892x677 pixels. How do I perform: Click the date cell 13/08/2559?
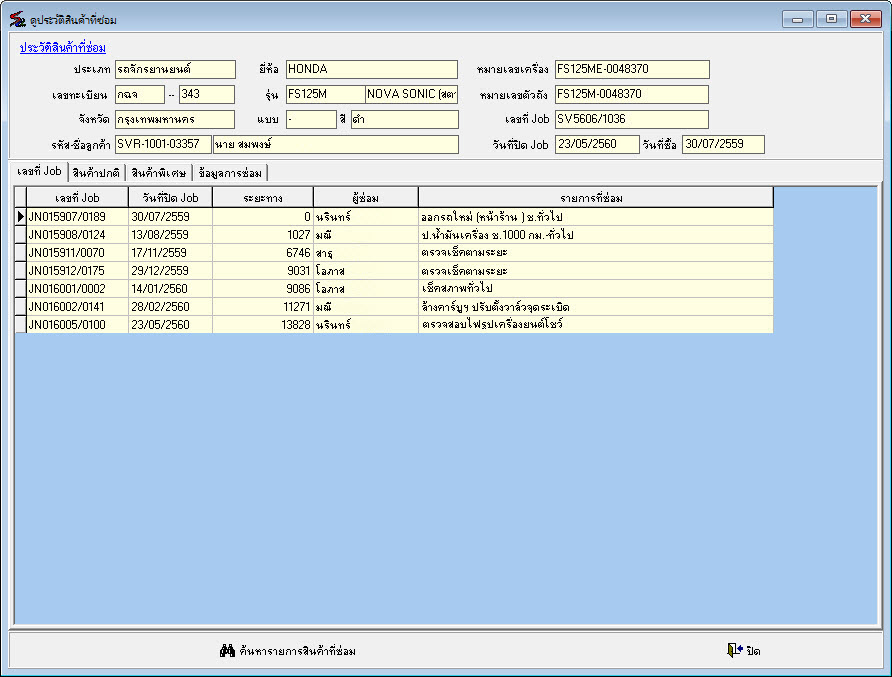click(170, 235)
